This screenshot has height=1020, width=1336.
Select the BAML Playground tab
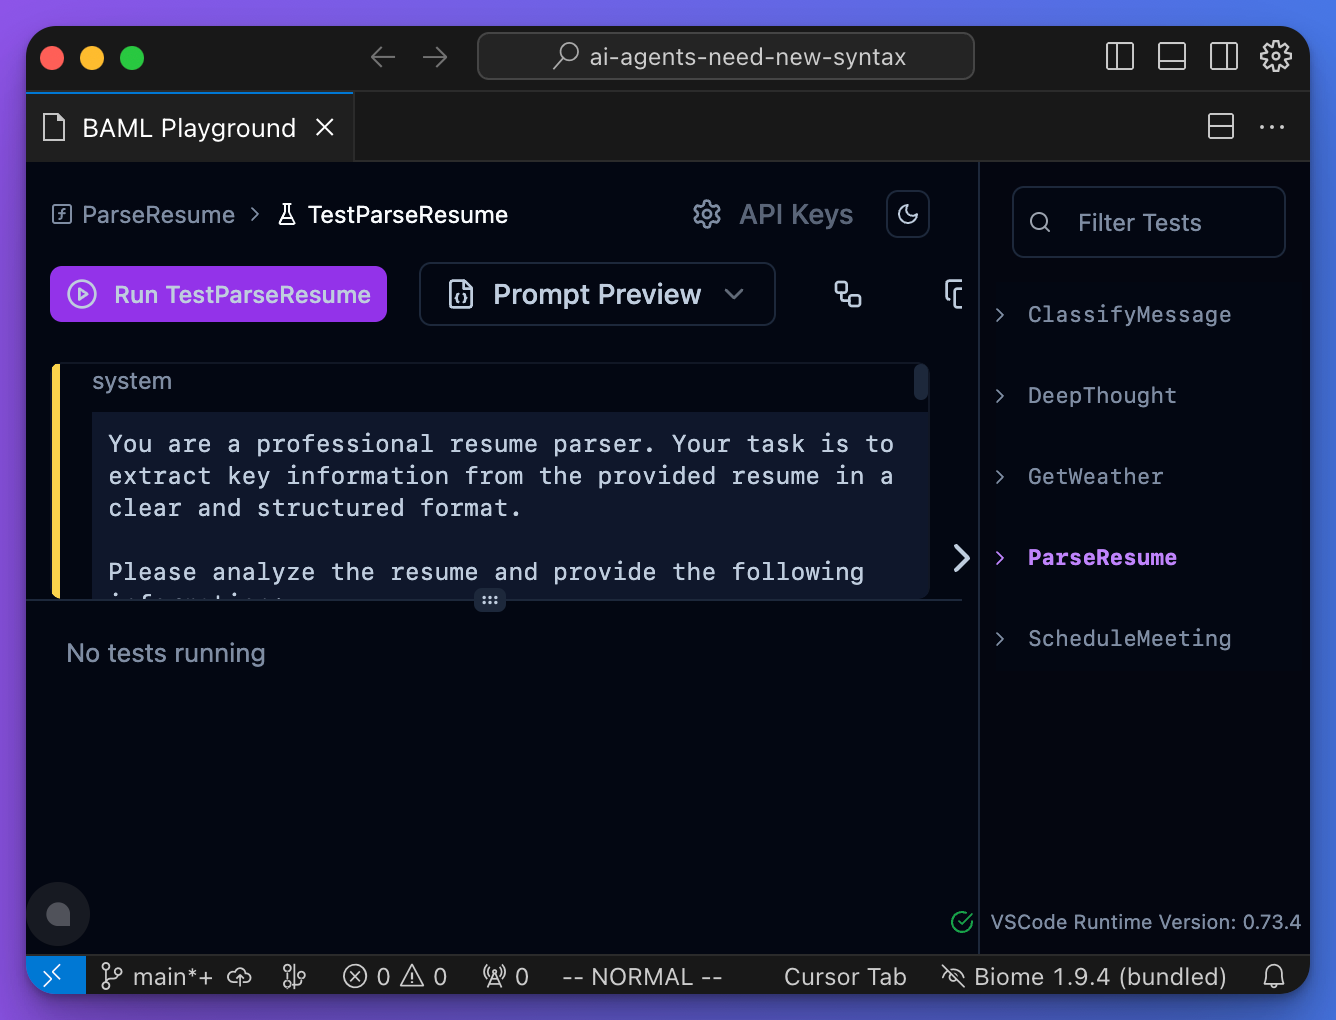188,128
